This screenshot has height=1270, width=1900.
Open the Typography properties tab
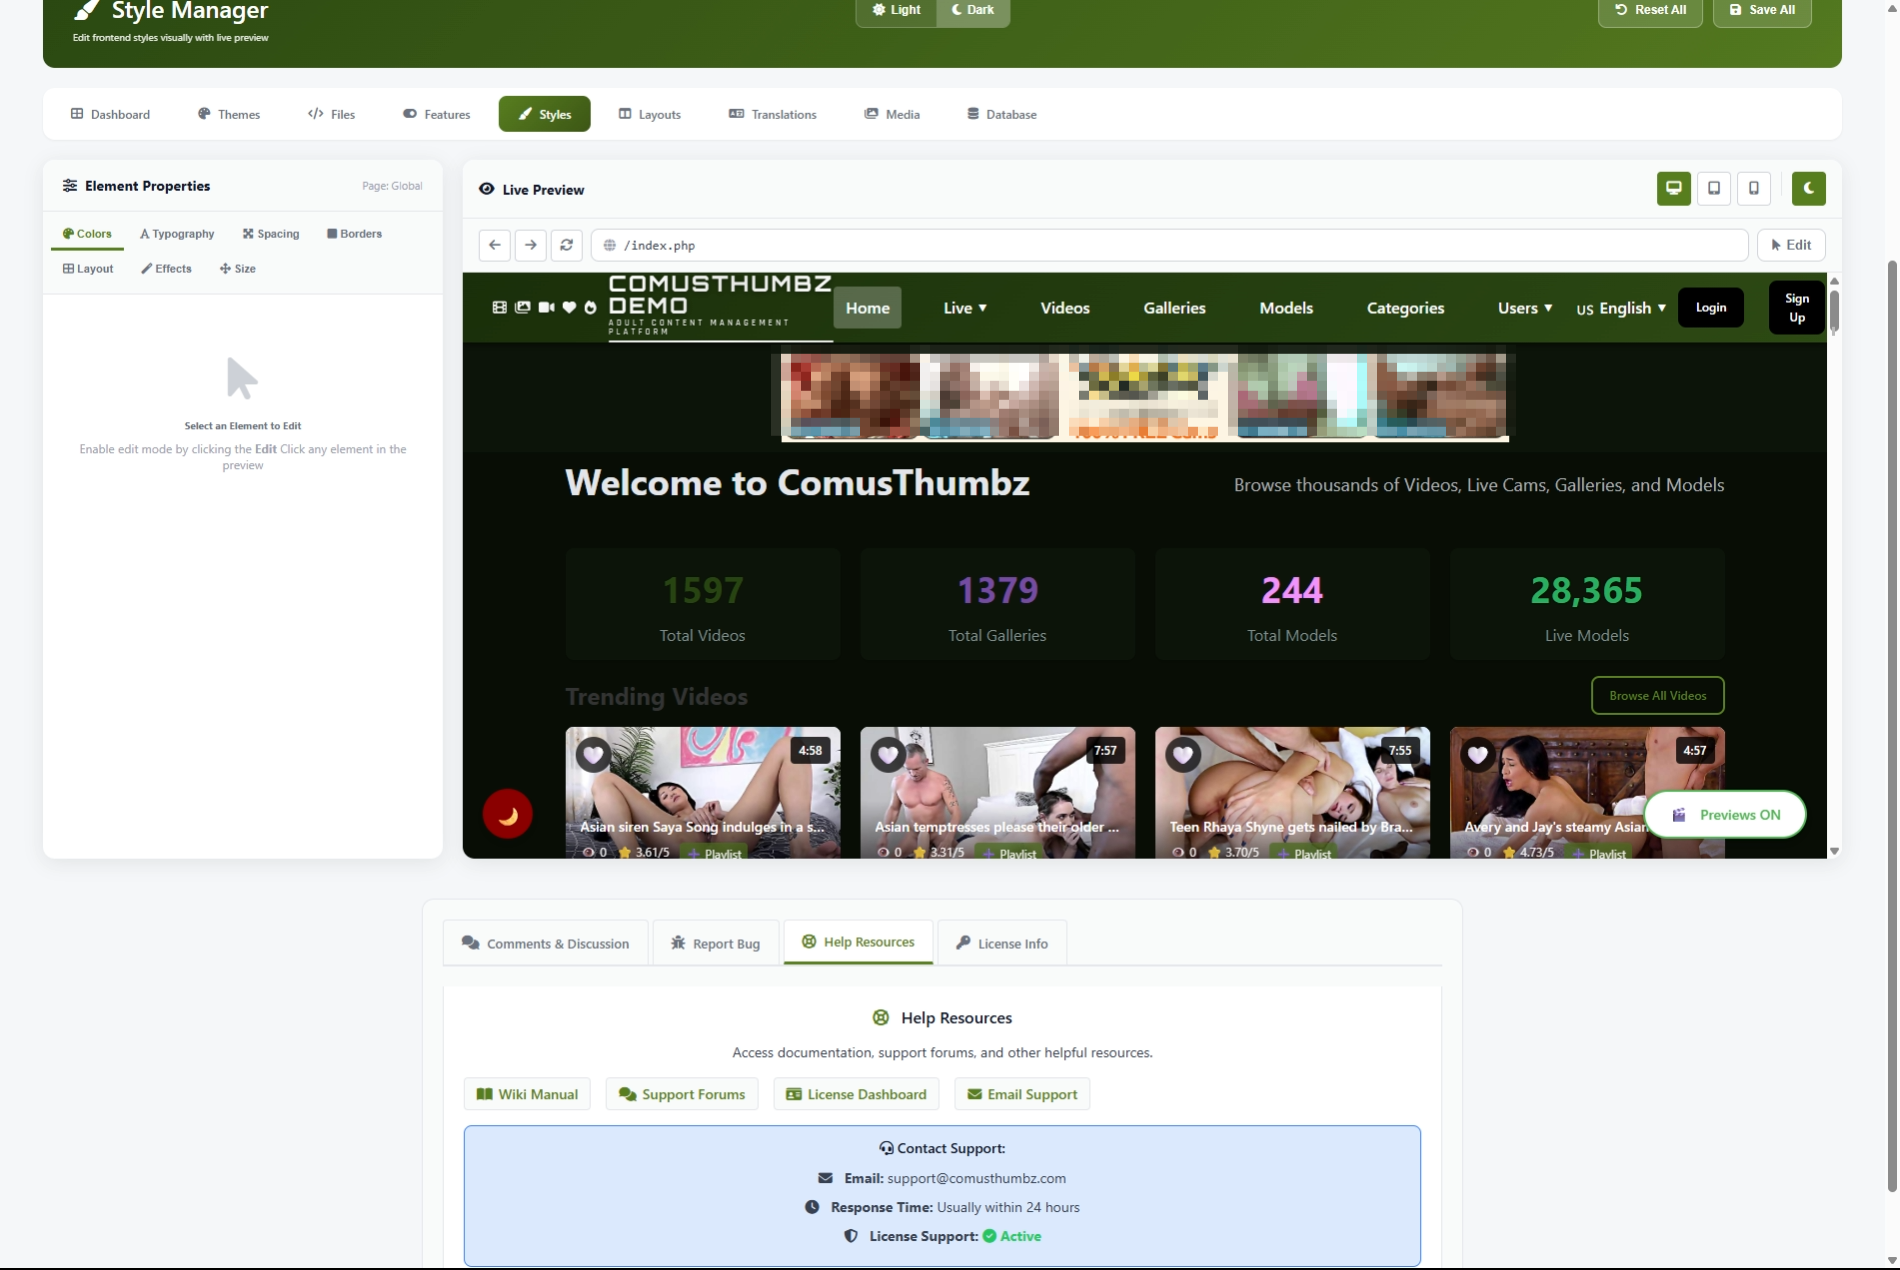click(177, 234)
